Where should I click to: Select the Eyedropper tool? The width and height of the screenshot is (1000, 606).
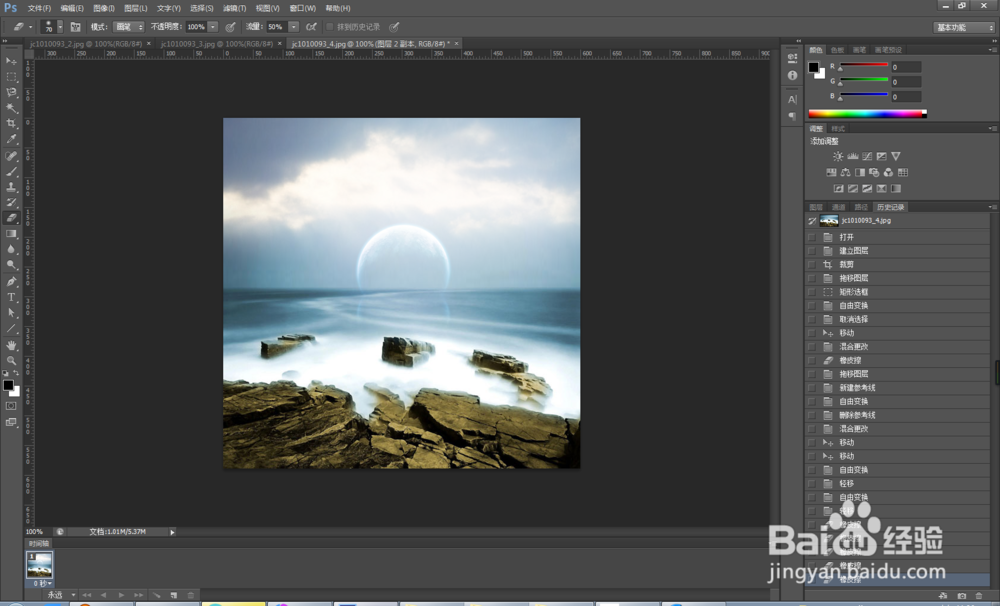pyautogui.click(x=11, y=139)
